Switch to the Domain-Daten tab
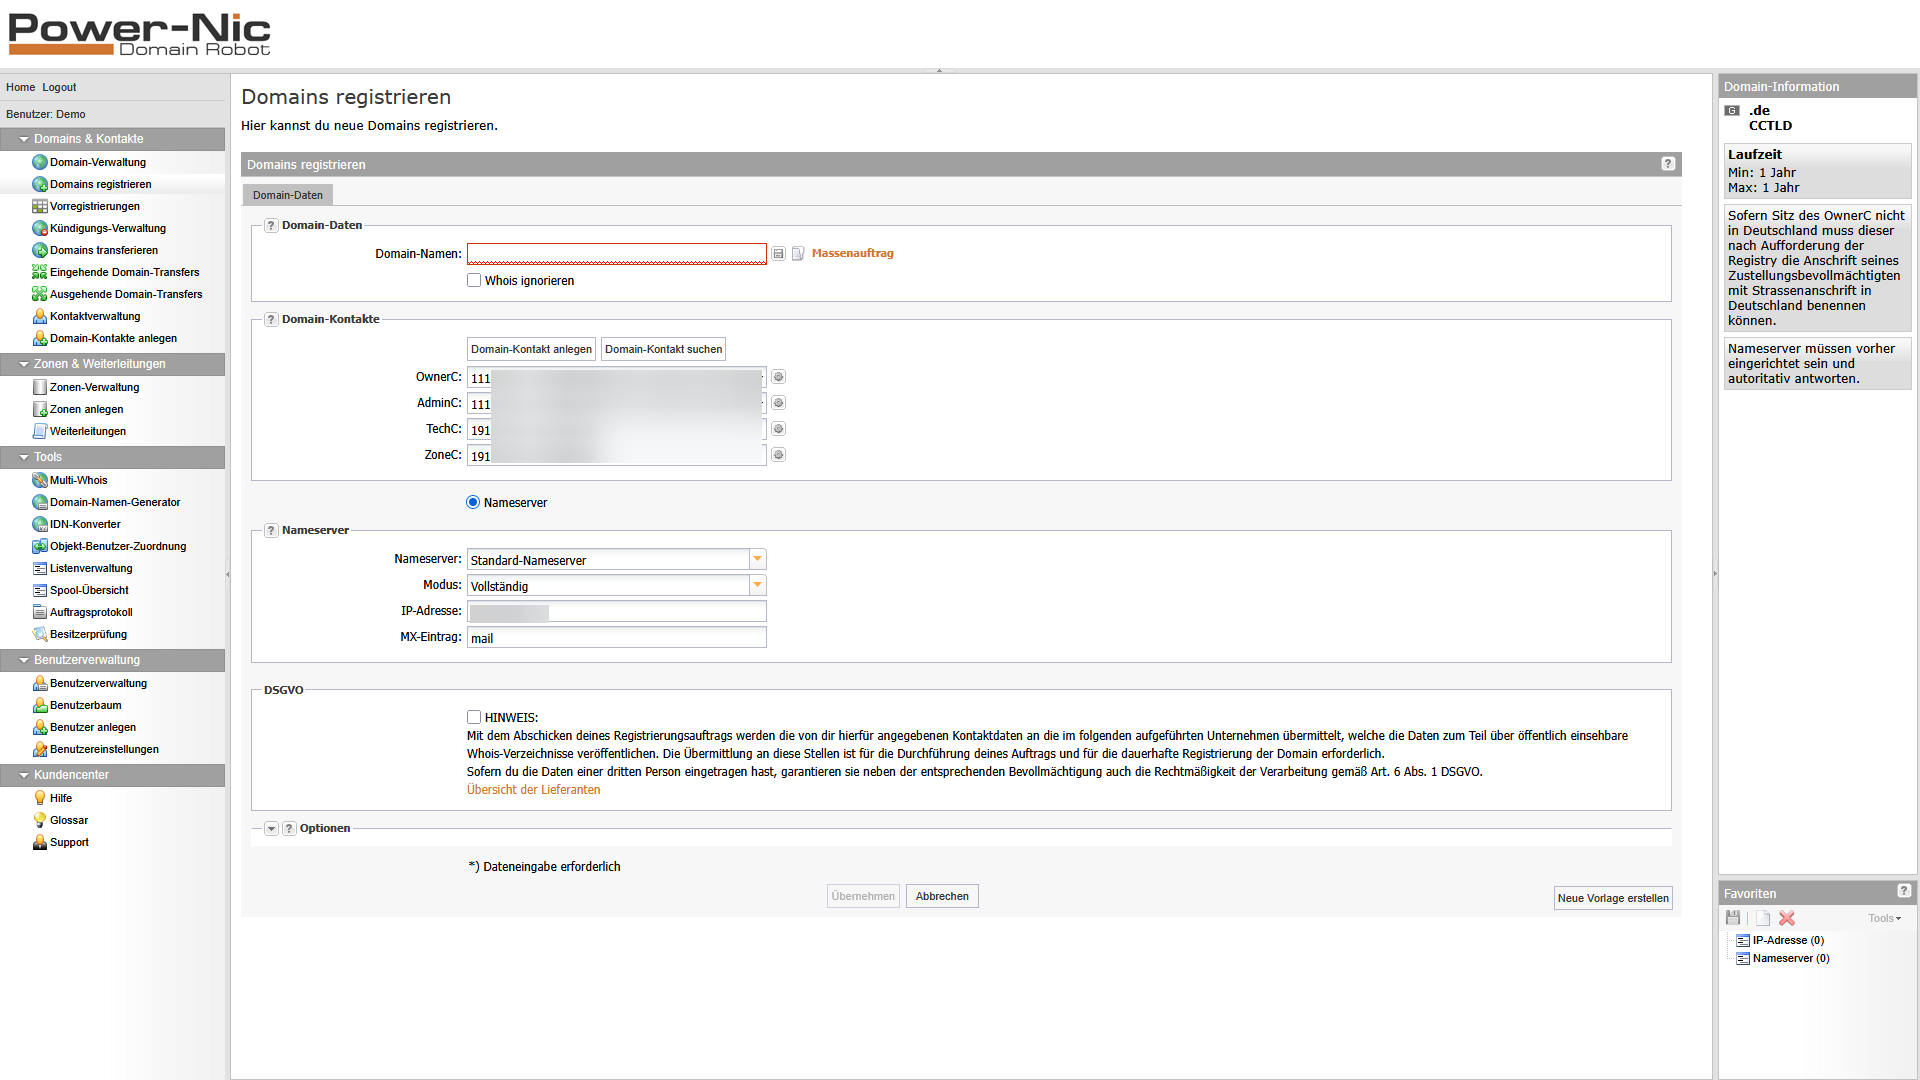Viewport: 1920px width, 1080px height. (x=288, y=195)
